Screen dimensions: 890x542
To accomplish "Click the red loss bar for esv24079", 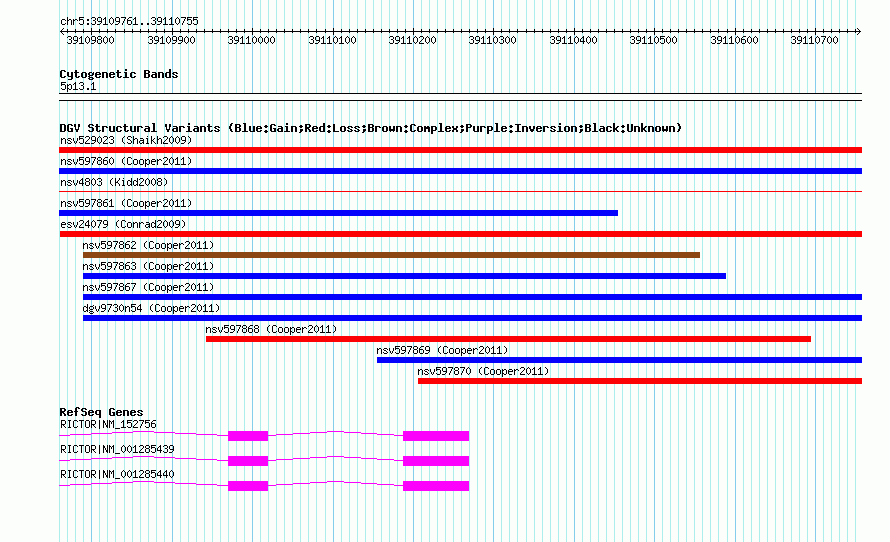I will [x=460, y=234].
